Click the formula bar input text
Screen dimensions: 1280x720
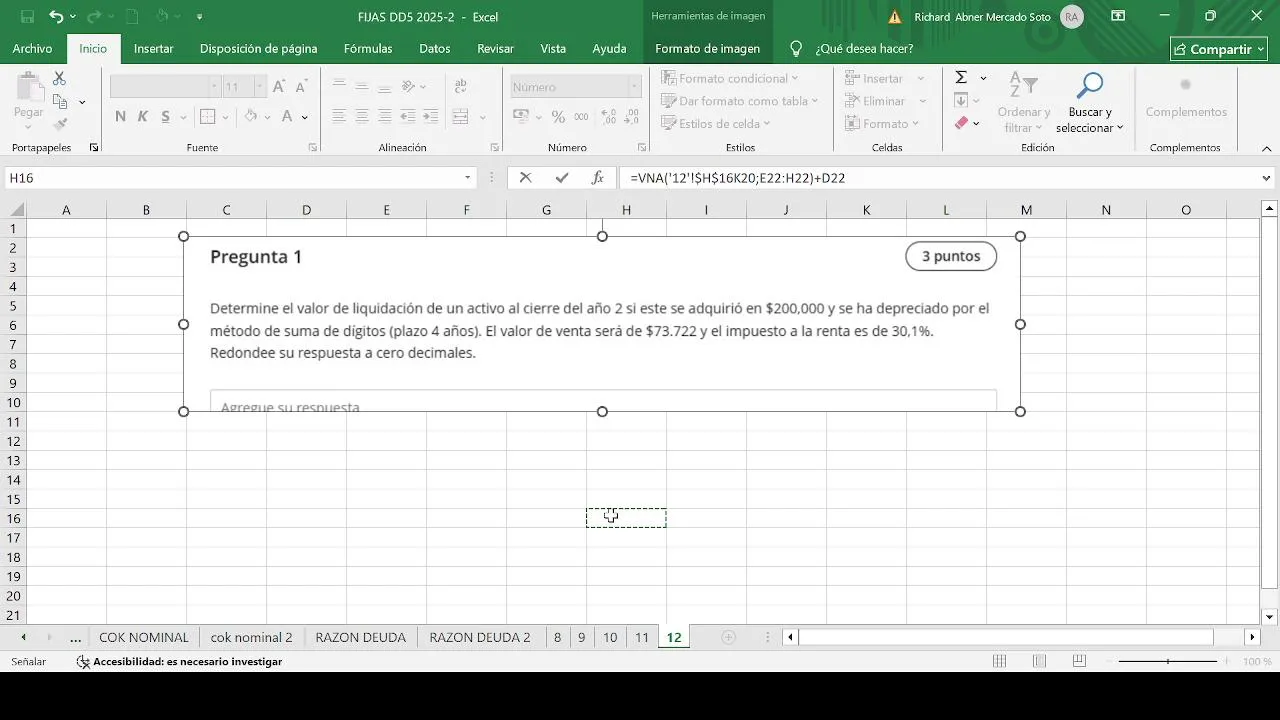point(737,178)
